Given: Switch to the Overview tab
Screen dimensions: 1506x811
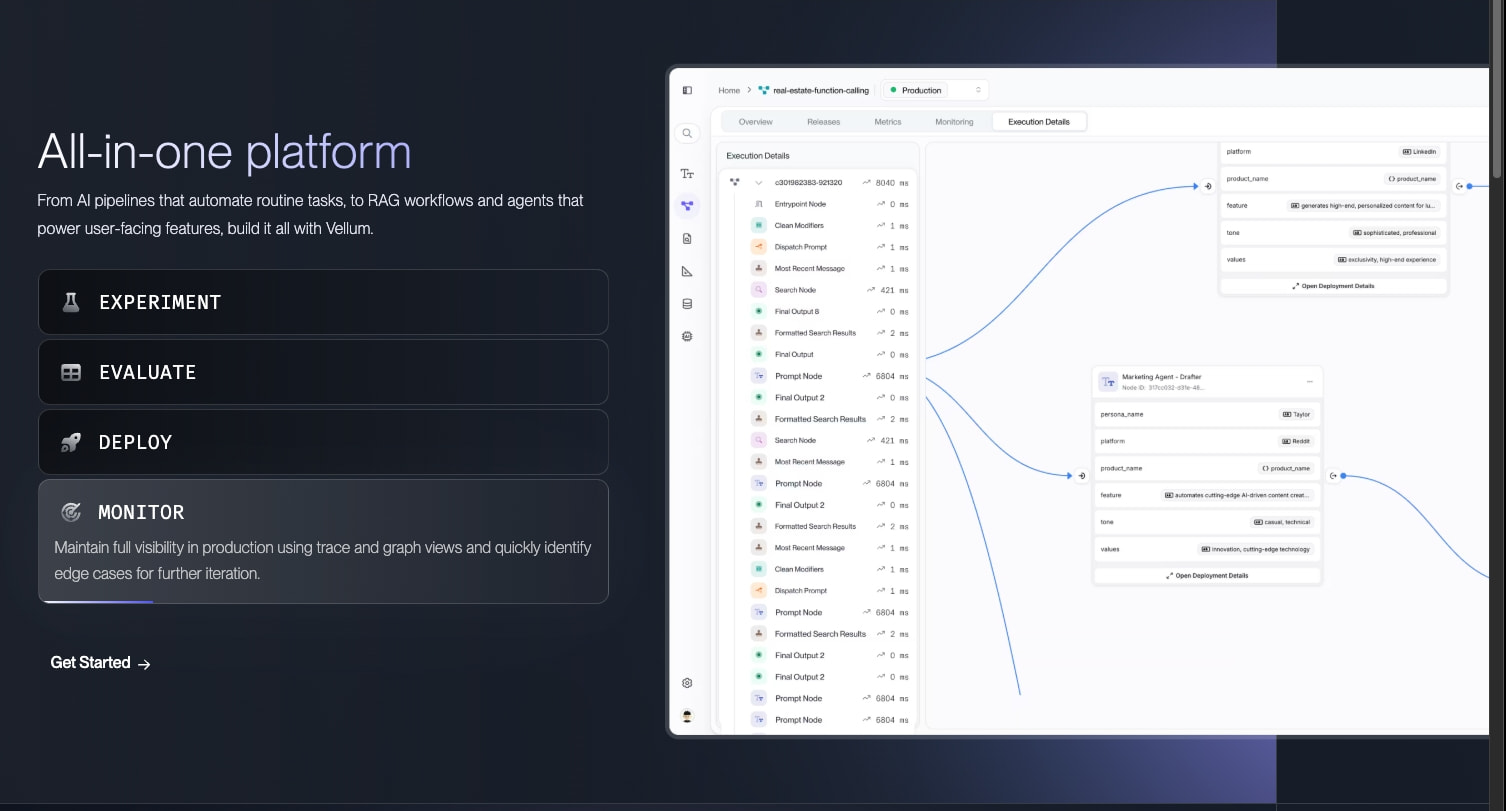Looking at the screenshot, I should pyautogui.click(x=755, y=122).
